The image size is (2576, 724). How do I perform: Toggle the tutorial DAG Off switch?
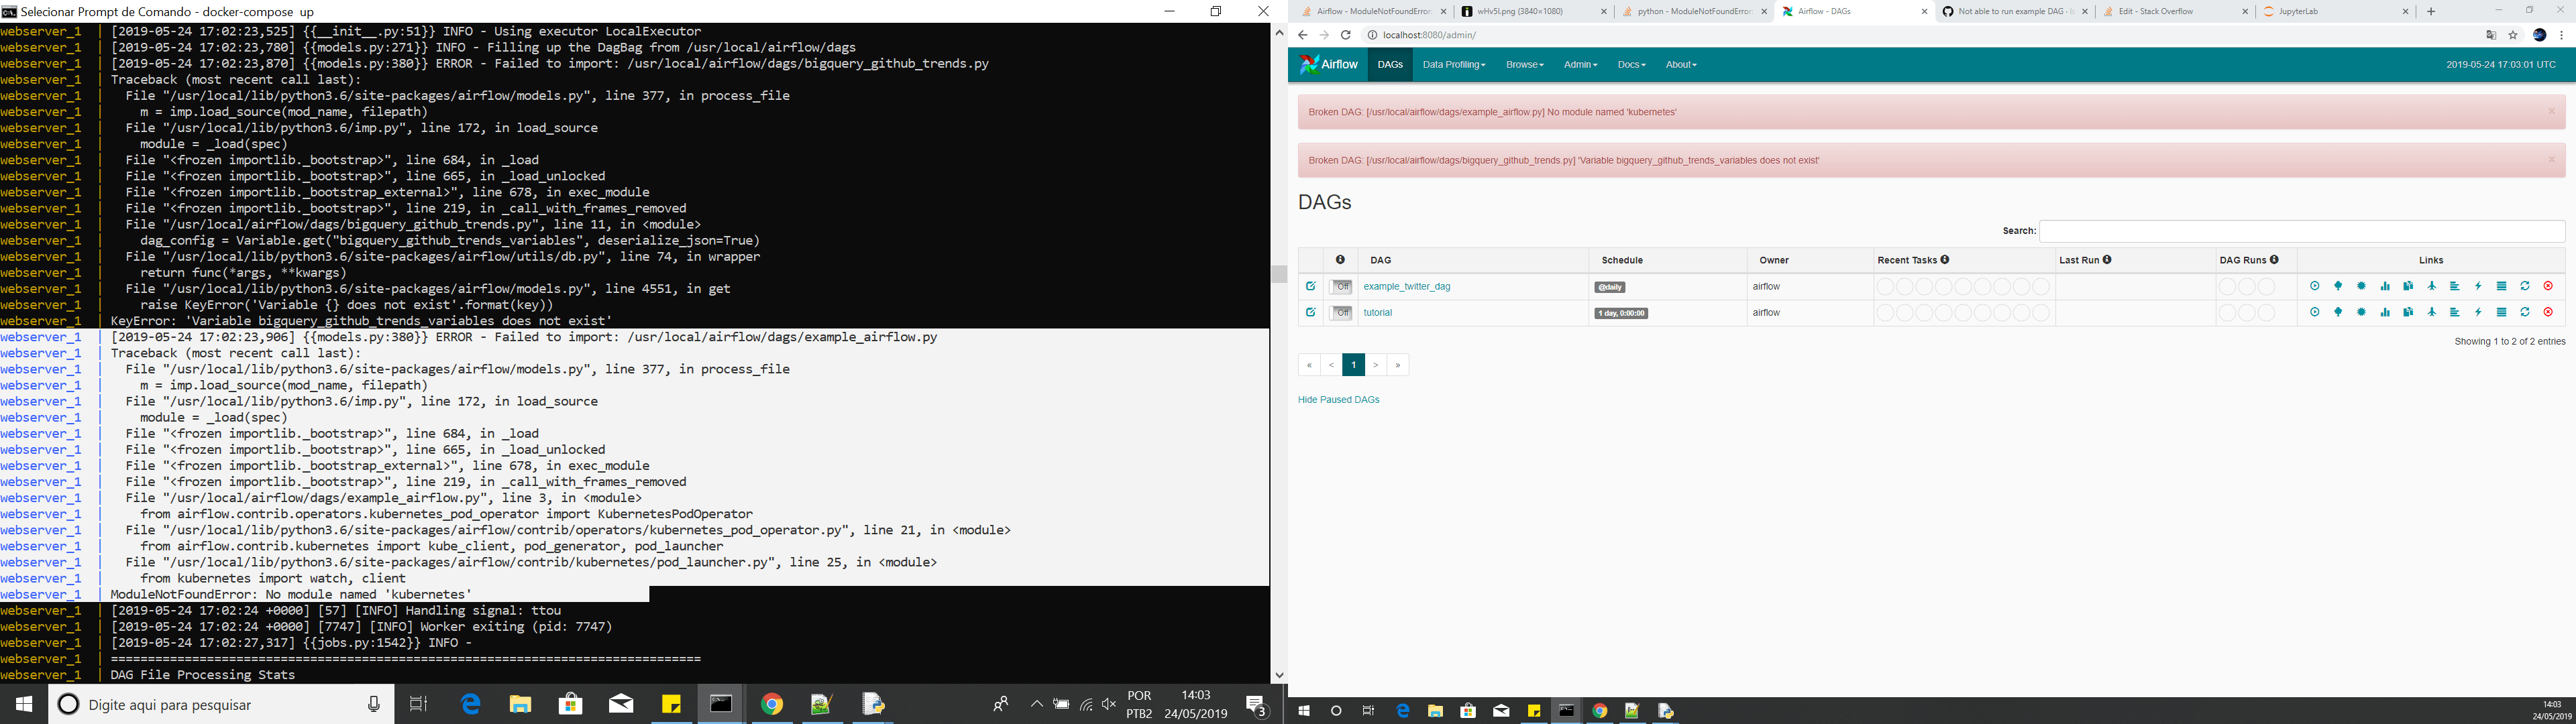click(1341, 312)
